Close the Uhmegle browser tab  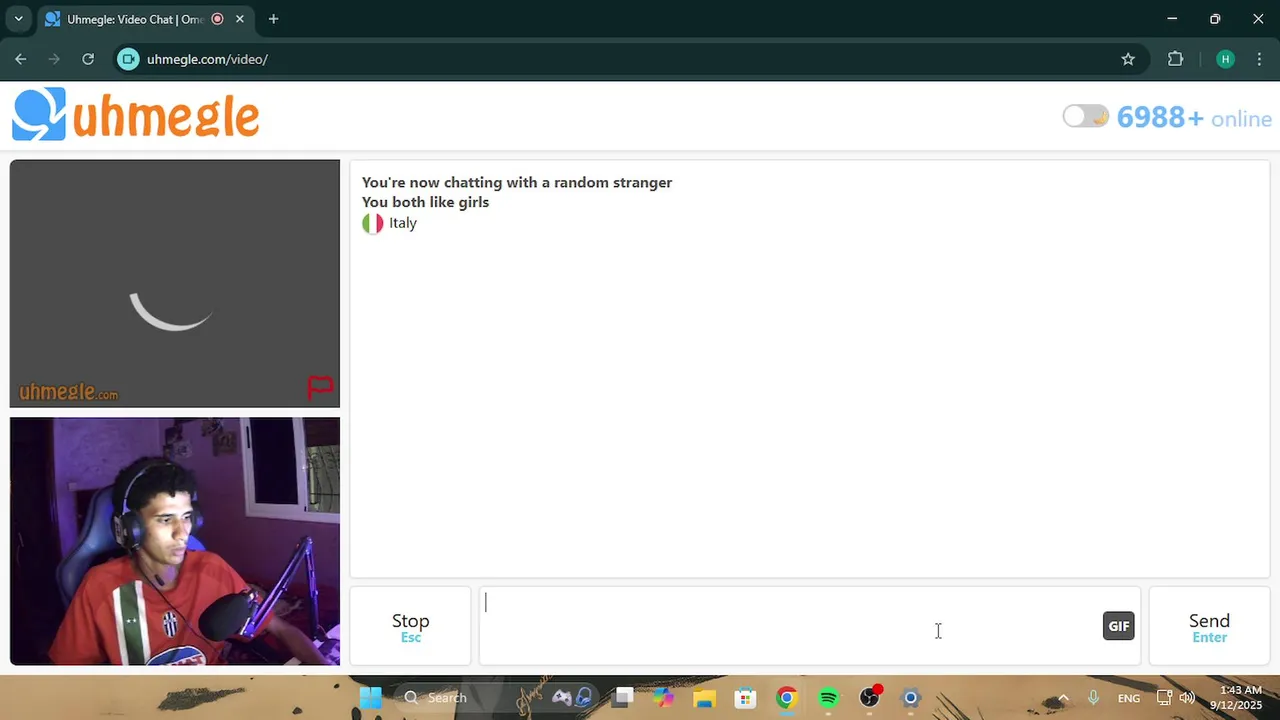coord(240,19)
